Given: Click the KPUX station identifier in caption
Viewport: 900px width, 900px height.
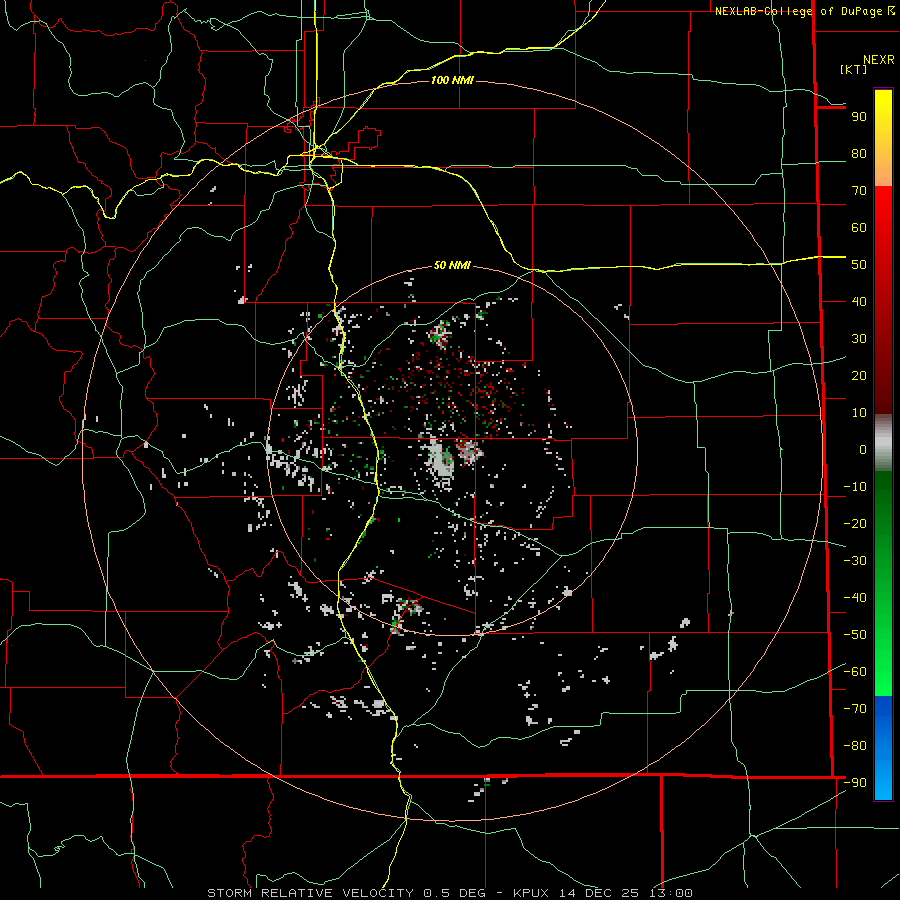Looking at the screenshot, I should pos(531,893).
